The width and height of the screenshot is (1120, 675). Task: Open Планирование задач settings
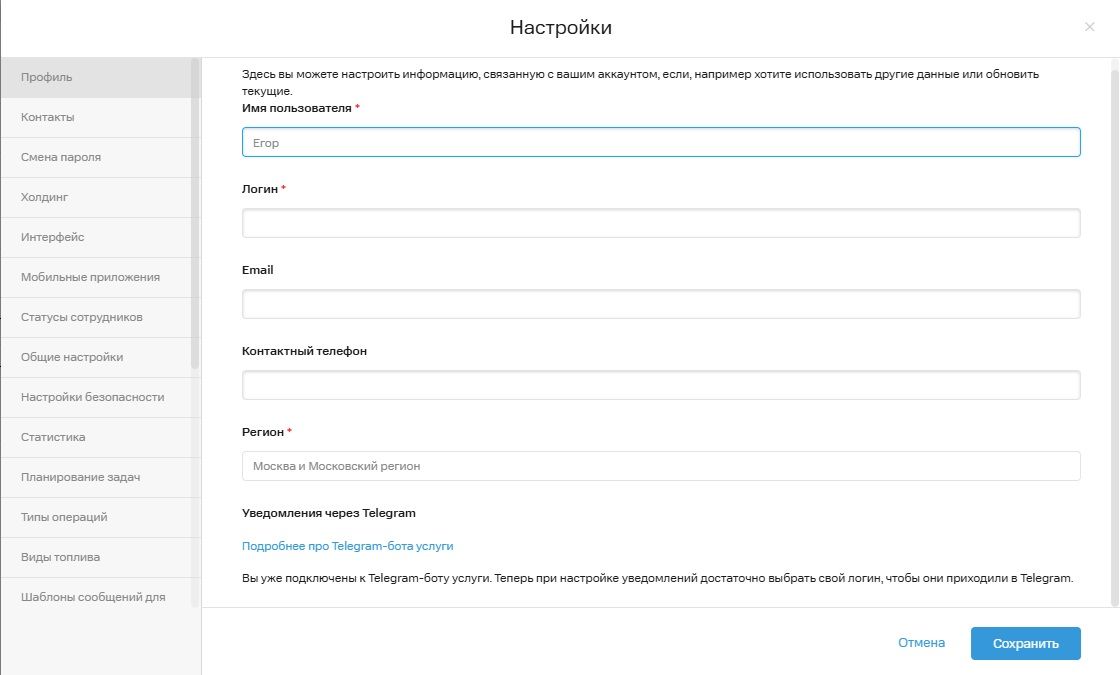(x=80, y=477)
